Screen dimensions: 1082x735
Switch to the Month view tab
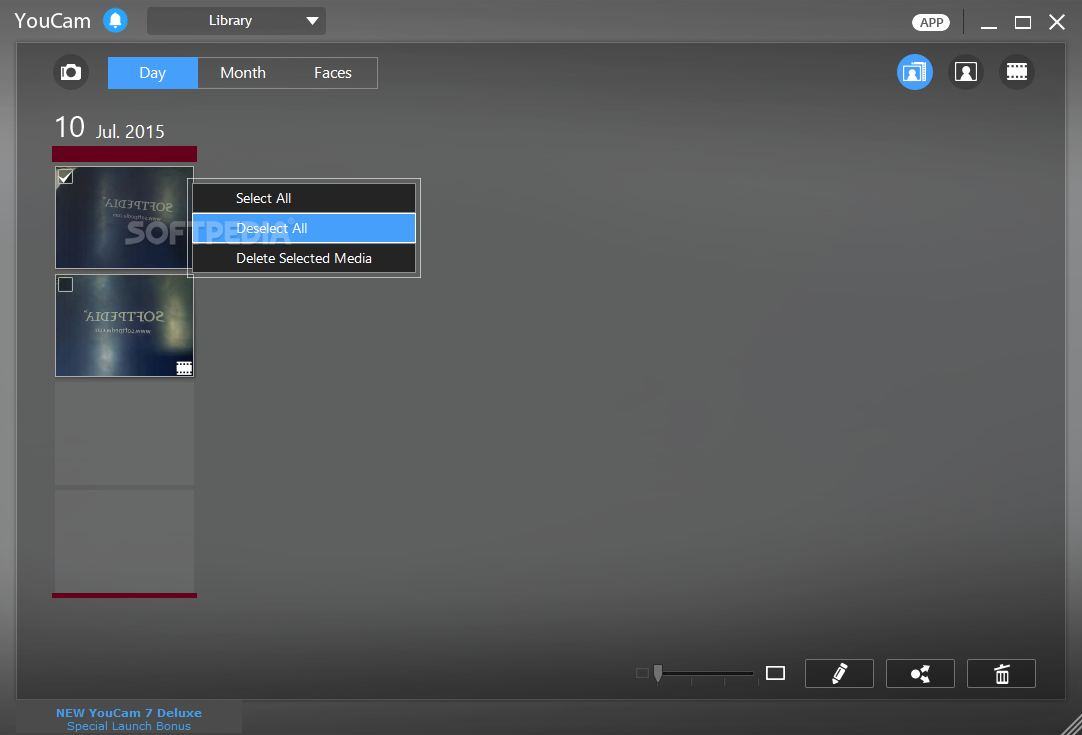[x=243, y=73]
